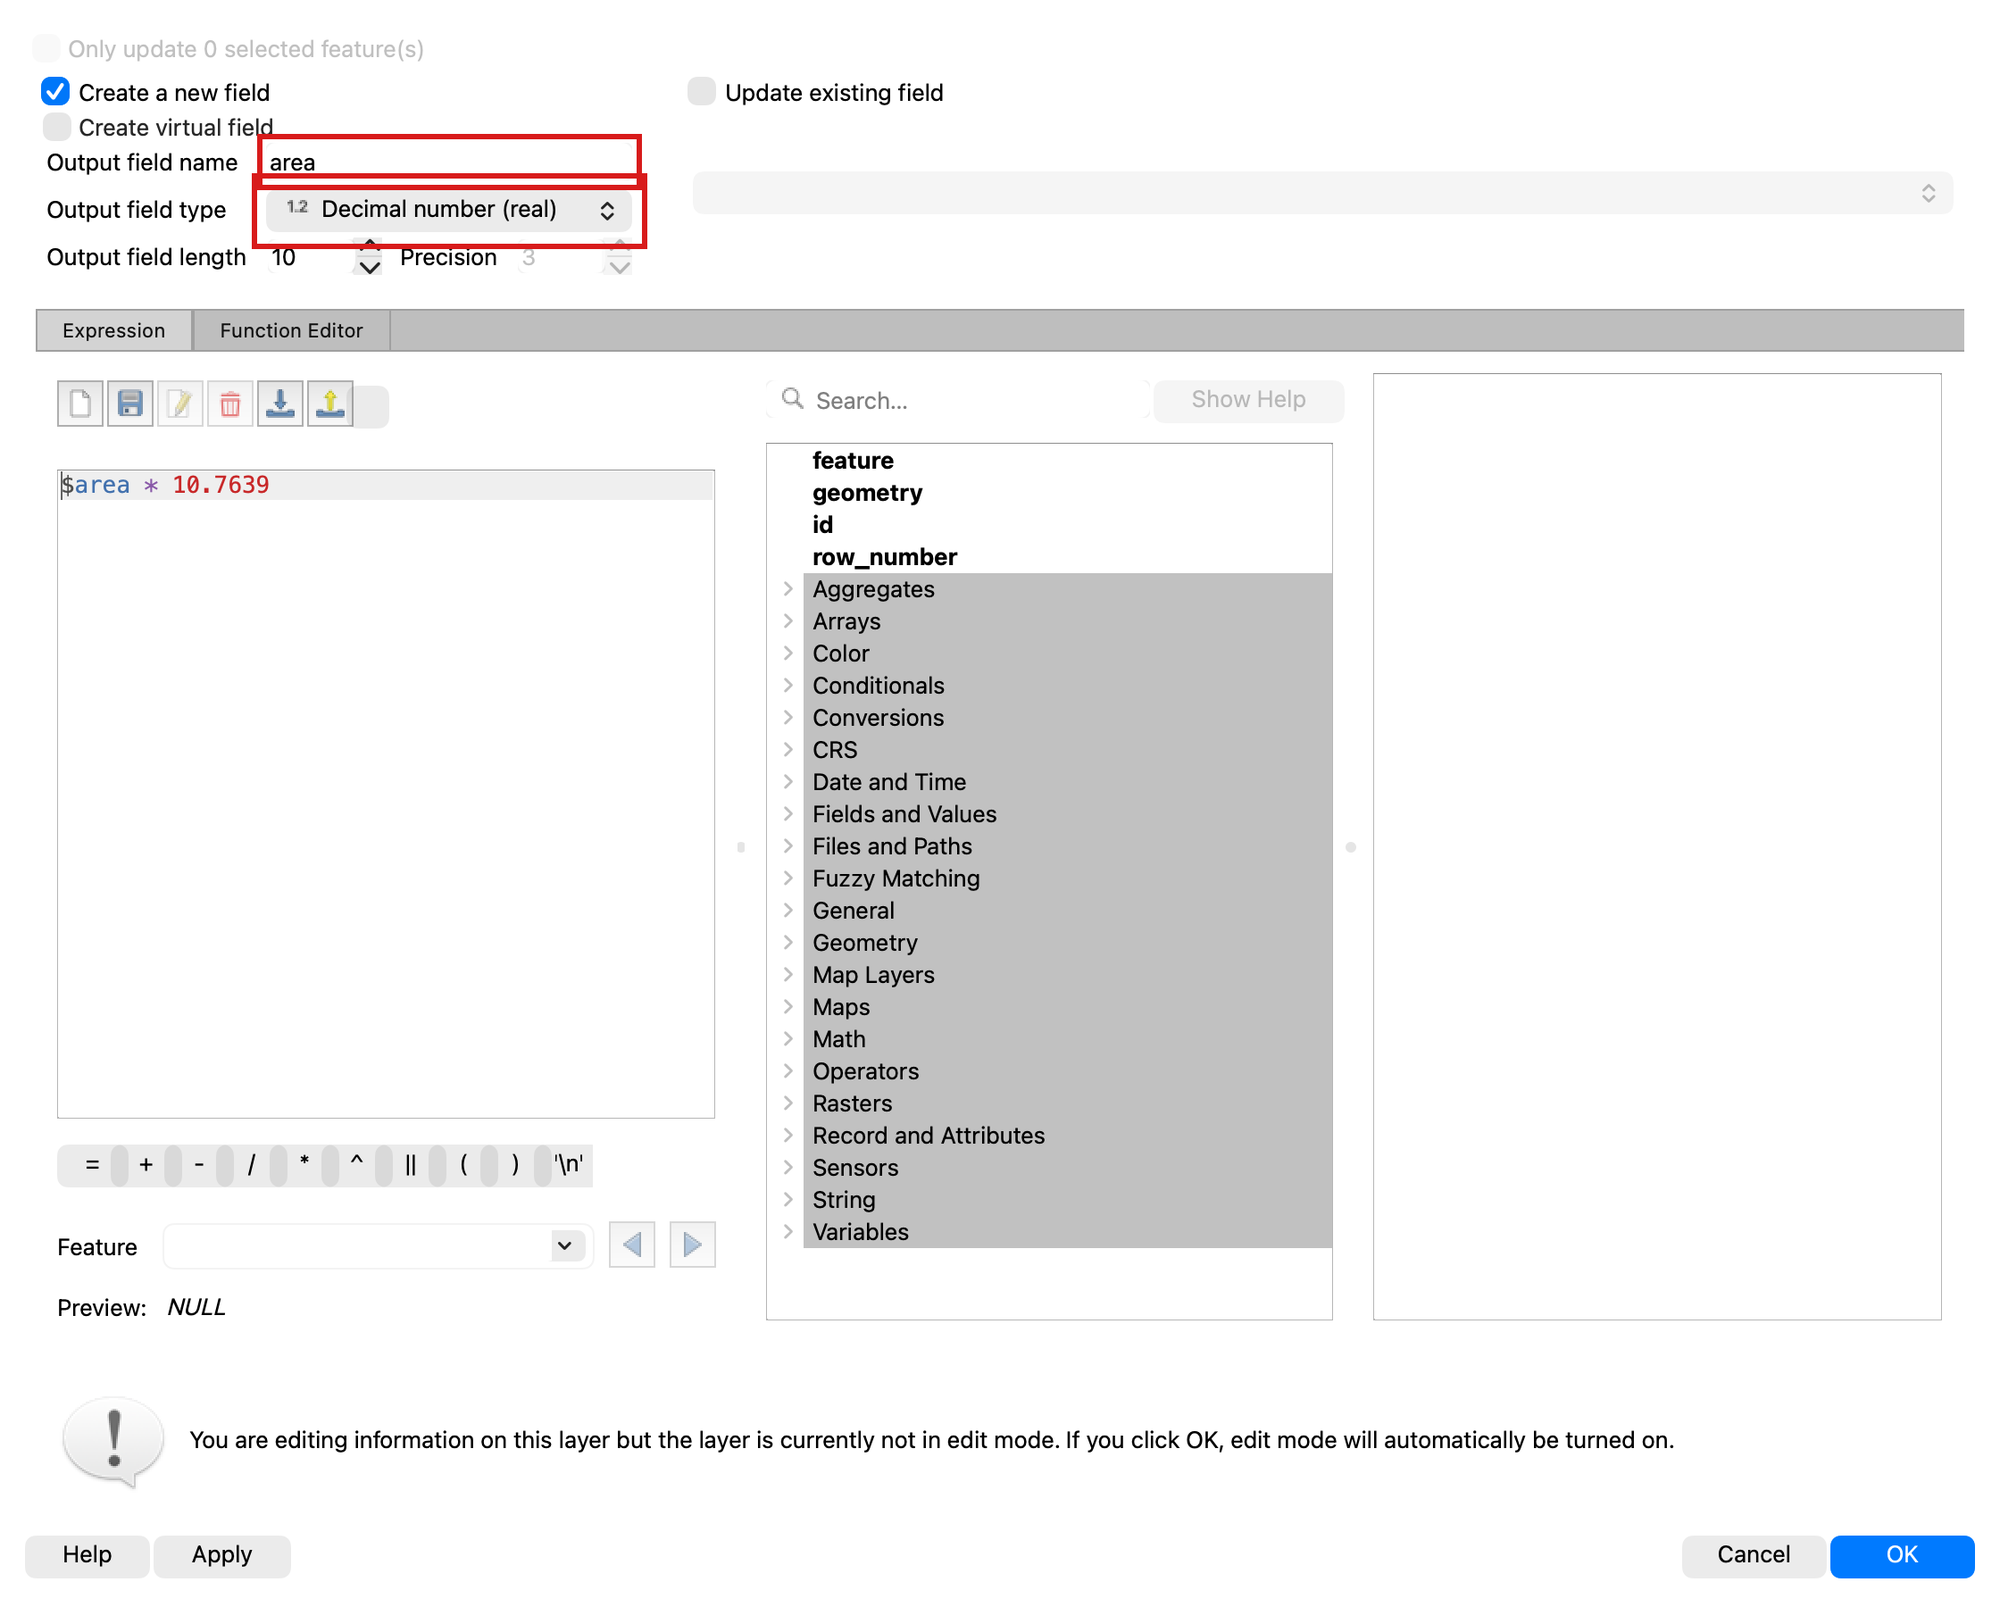Expand the Geometry function group
Viewport: 2000px width, 1607px height.
pos(788,942)
